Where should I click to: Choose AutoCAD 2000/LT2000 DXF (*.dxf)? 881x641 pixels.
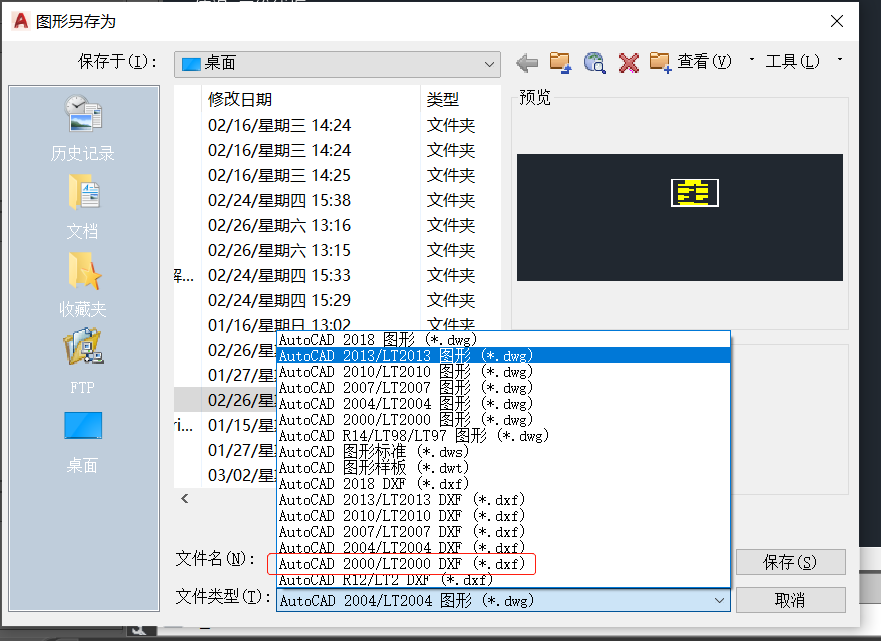(503, 563)
